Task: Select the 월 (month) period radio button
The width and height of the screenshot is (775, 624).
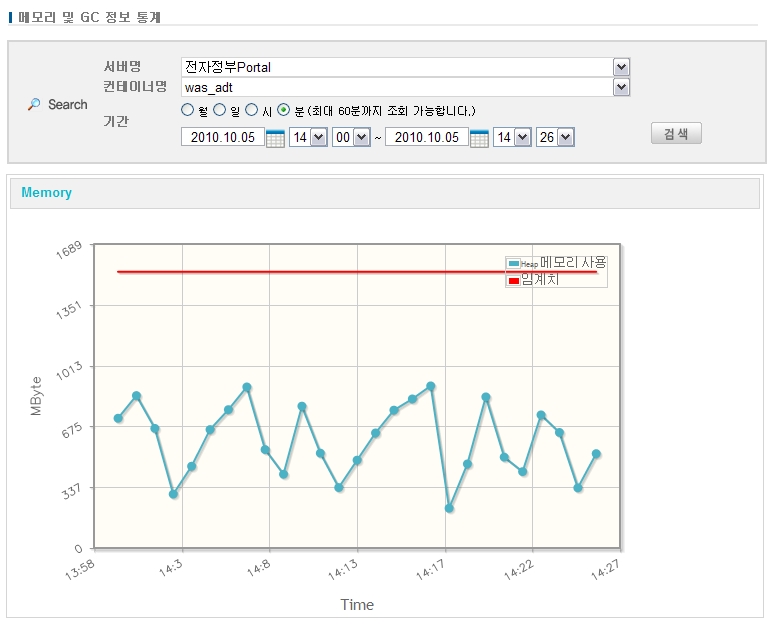Action: click(x=188, y=110)
